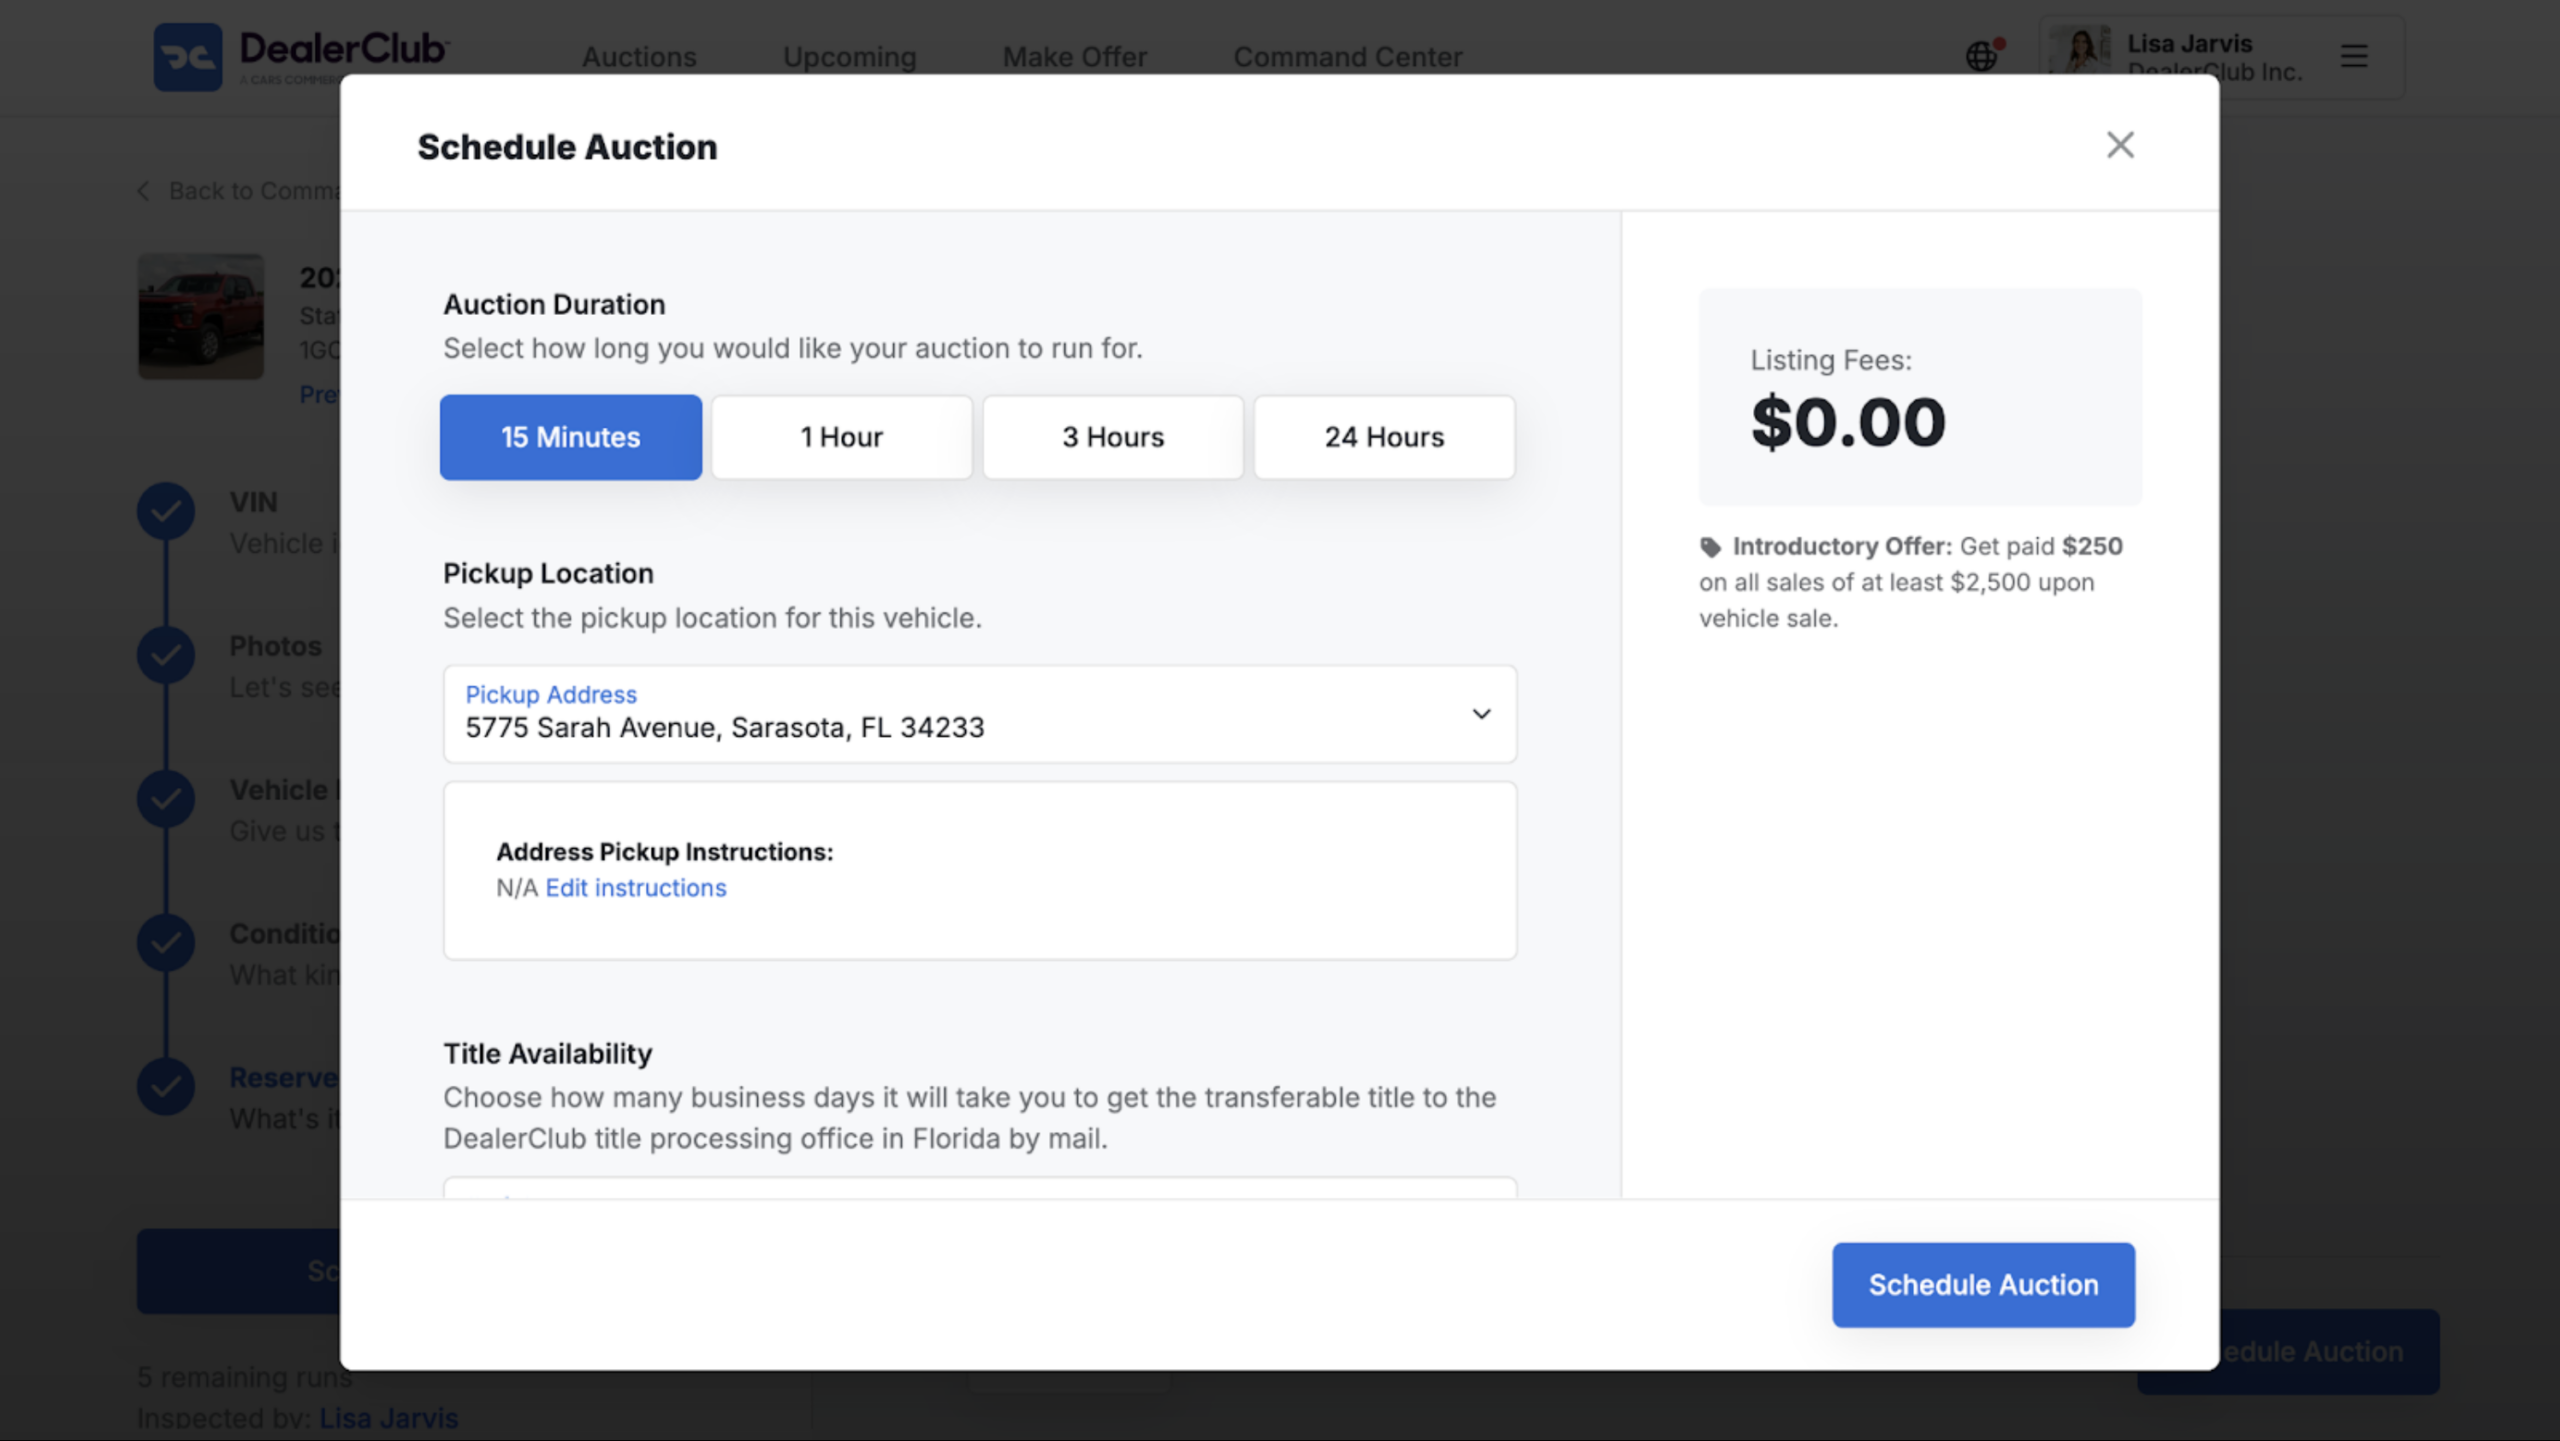Viewport: 2560px width, 1441px height.
Task: Click the Schedule Auction button in dialog
Action: (x=1983, y=1285)
